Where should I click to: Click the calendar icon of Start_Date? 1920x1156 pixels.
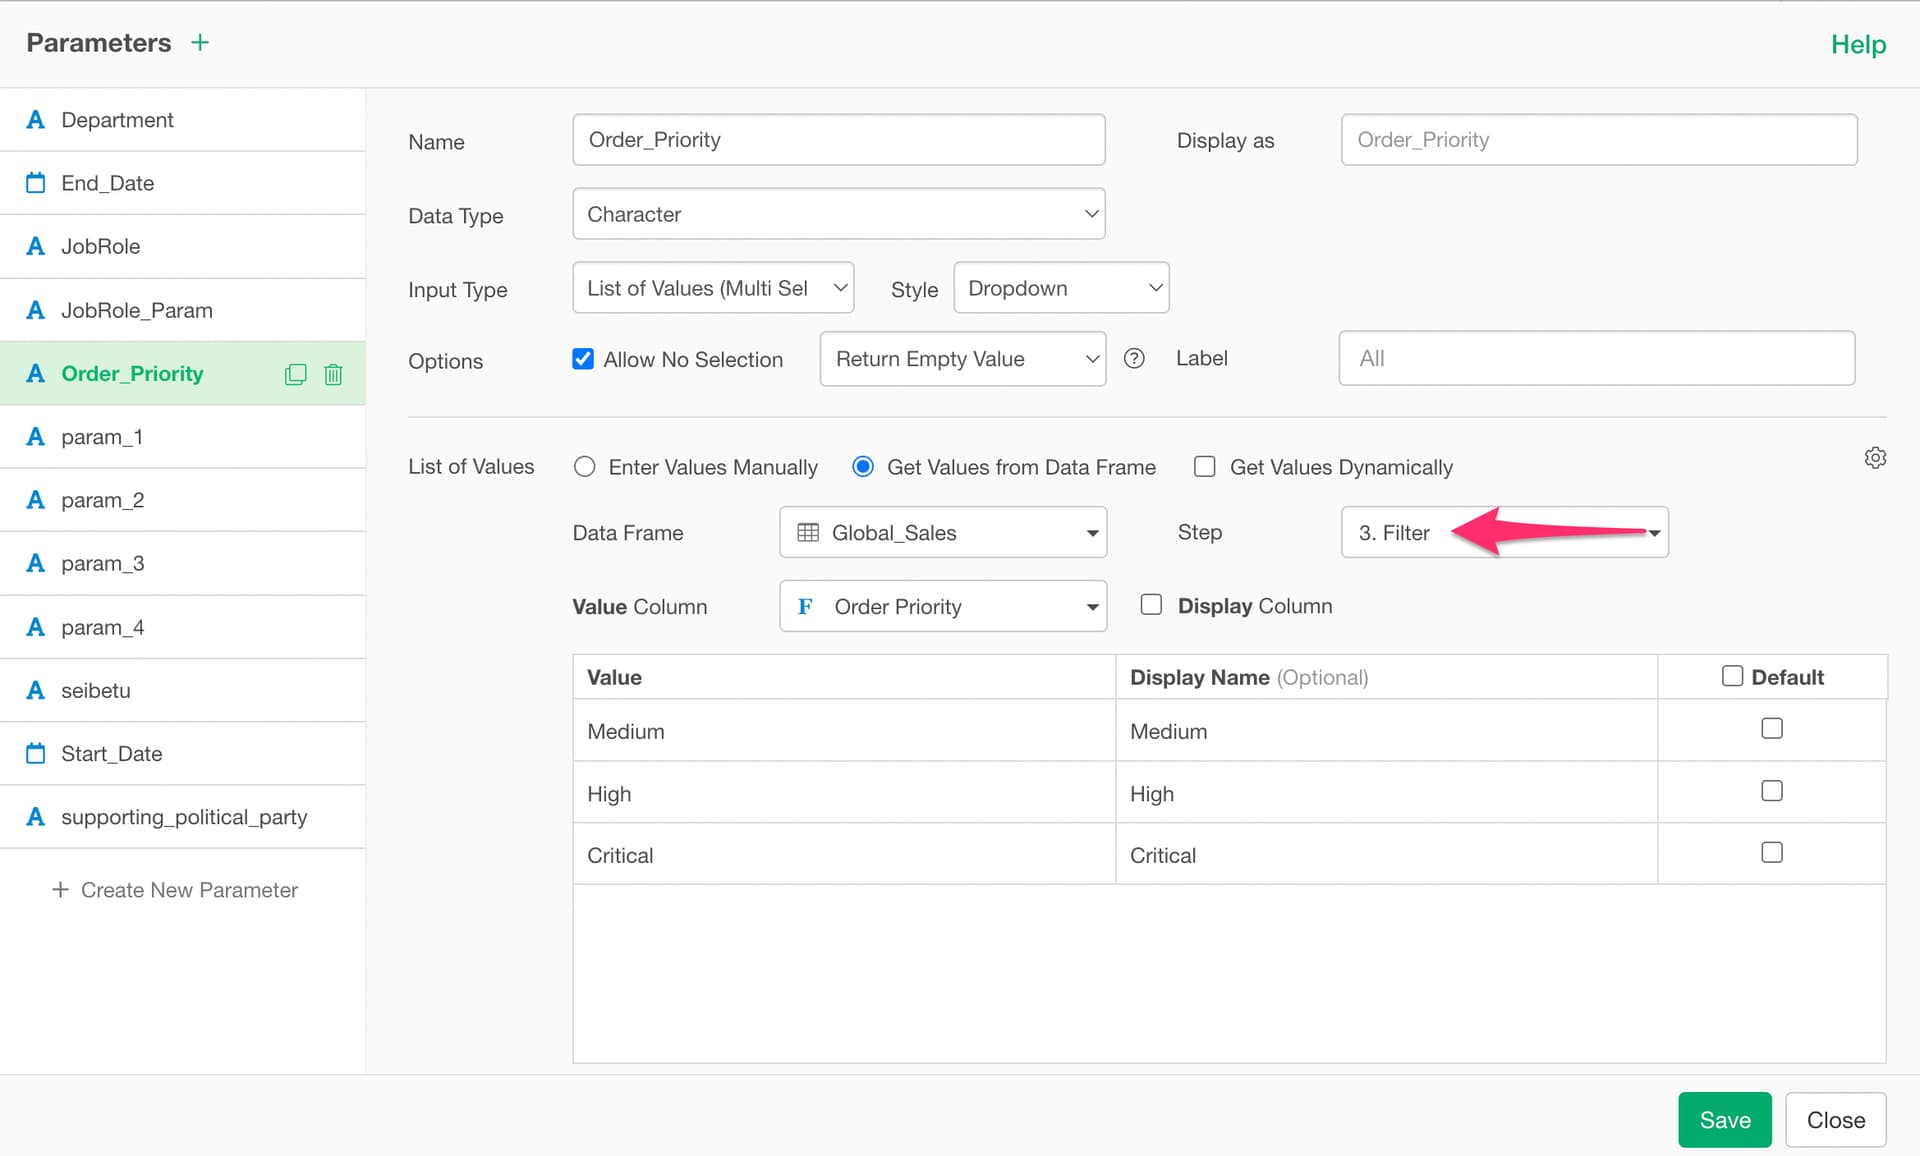pyautogui.click(x=36, y=753)
